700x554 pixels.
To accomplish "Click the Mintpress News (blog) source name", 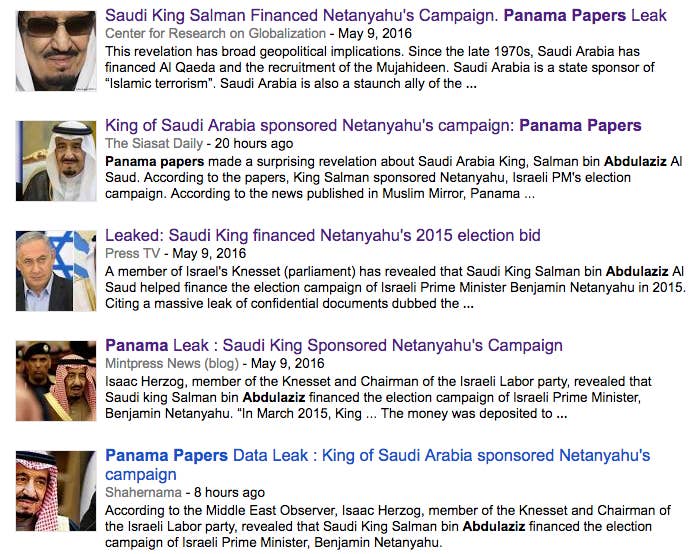I will 172,363.
